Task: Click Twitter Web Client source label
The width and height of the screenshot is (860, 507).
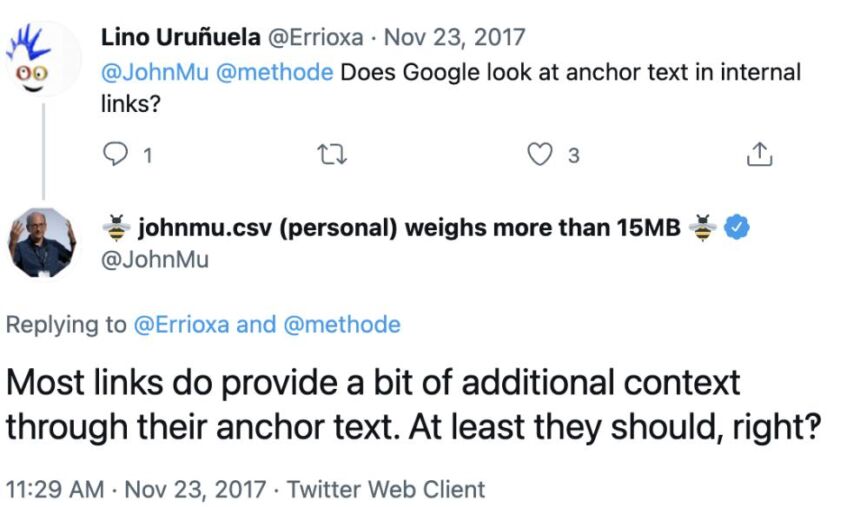Action: 386,489
